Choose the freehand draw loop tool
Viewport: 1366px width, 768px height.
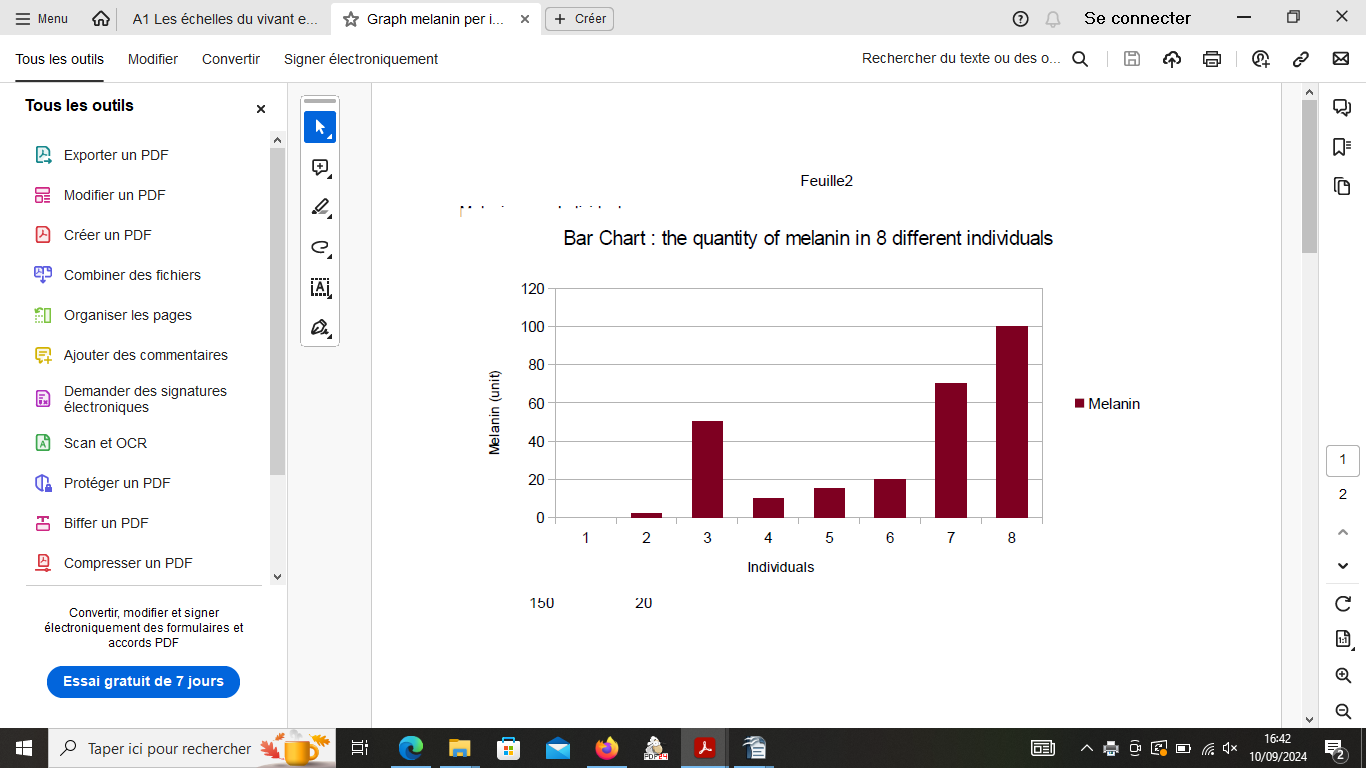coord(320,248)
